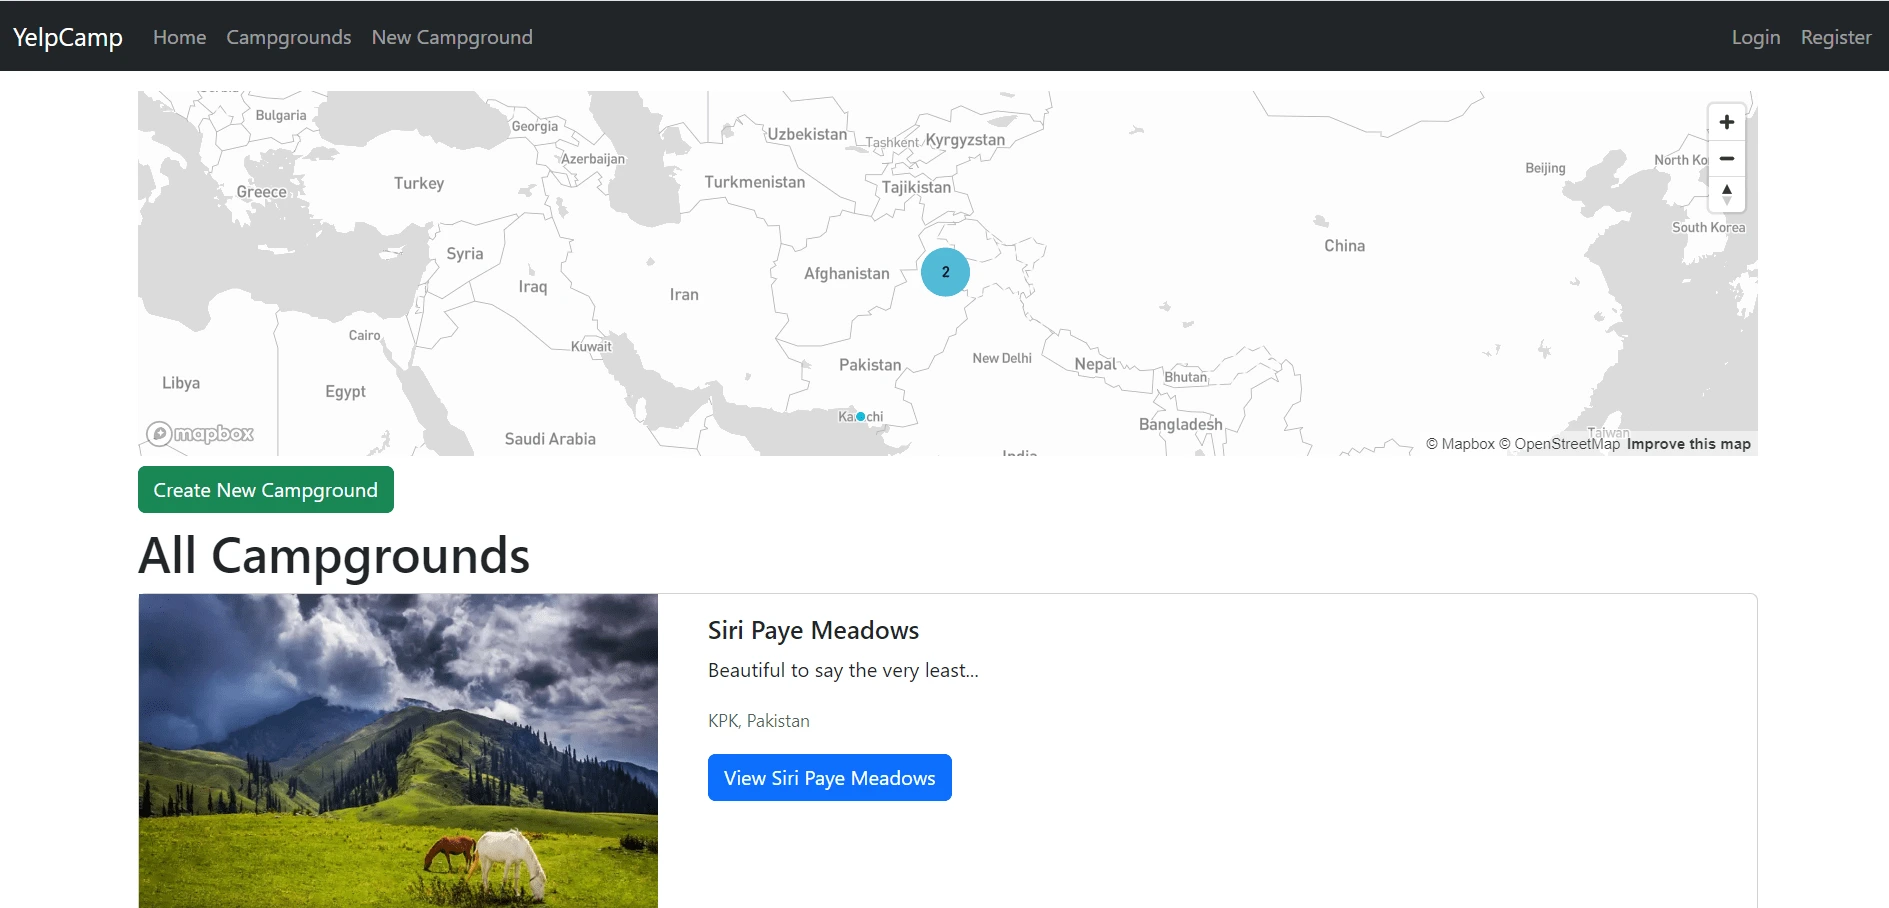This screenshot has width=1889, height=908.
Task: Reset map bearing with compass icon
Action: click(1726, 194)
